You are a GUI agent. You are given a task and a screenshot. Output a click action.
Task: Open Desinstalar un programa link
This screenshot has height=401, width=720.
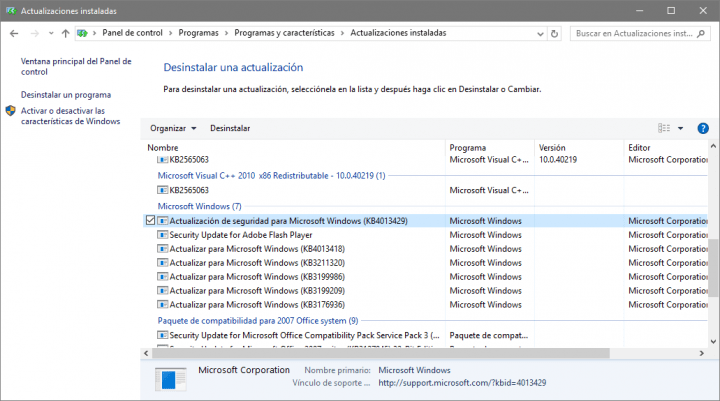[66, 95]
